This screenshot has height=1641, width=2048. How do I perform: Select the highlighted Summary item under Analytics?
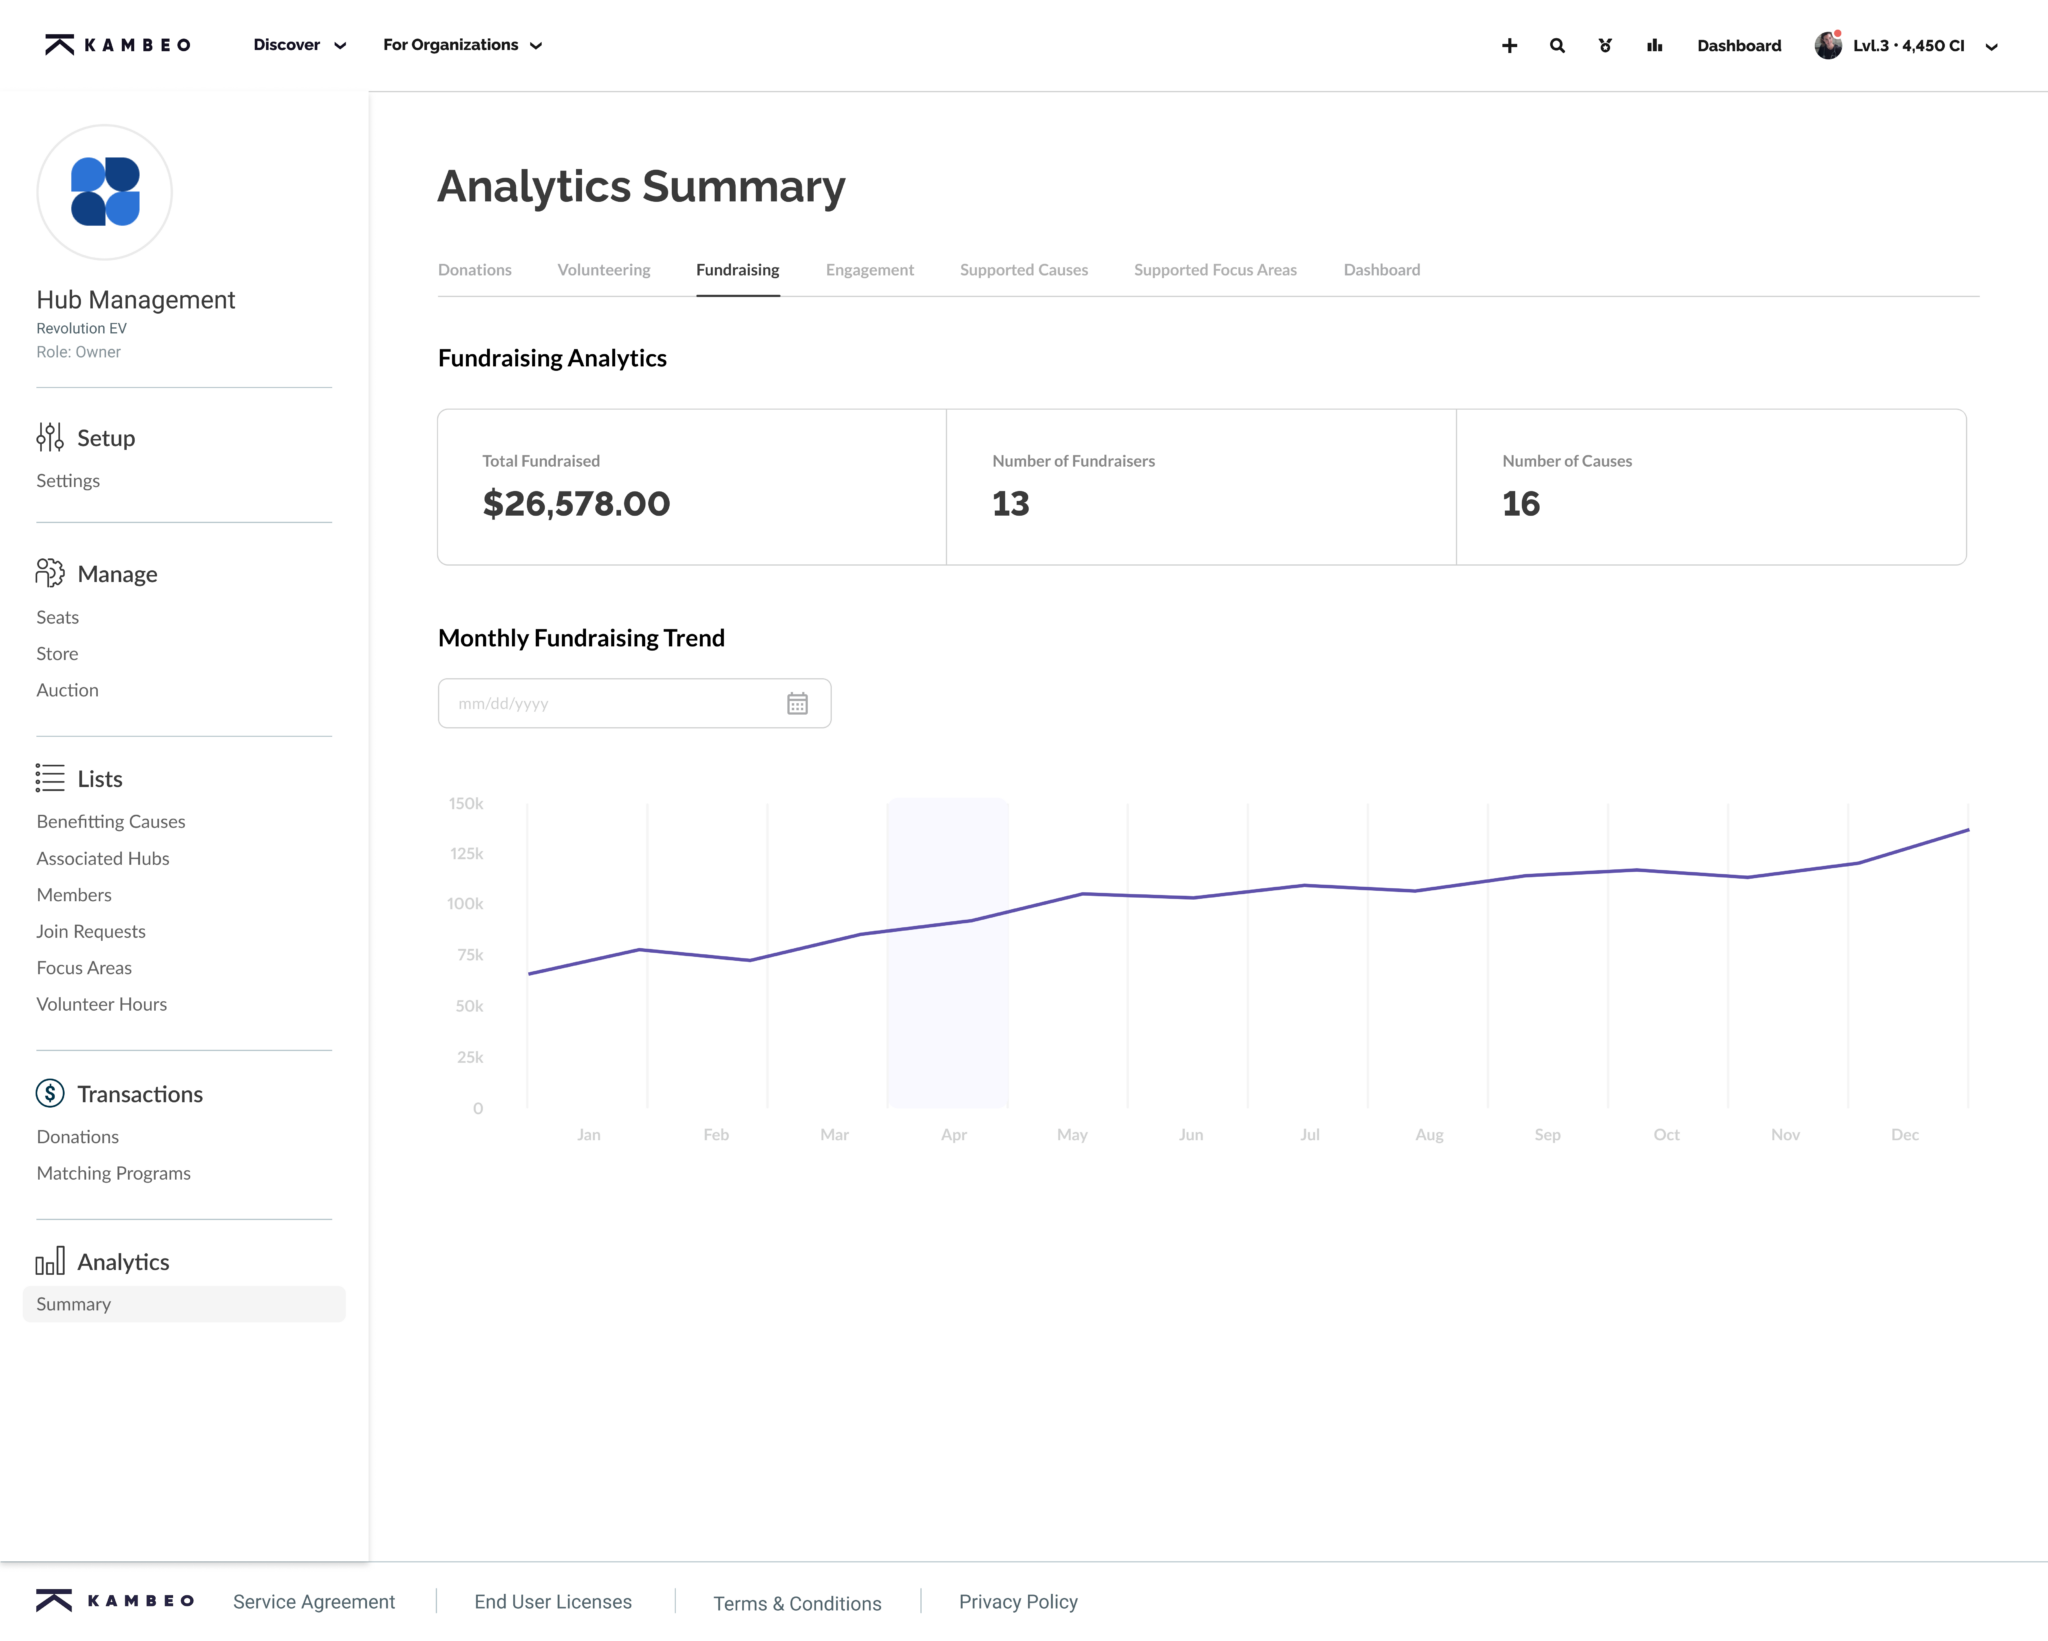click(73, 1303)
